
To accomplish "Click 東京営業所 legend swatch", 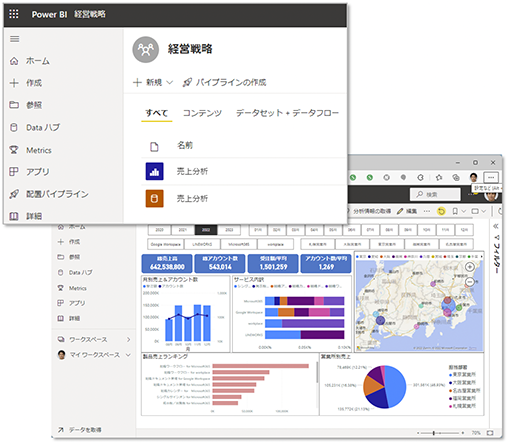I will [450, 375].
